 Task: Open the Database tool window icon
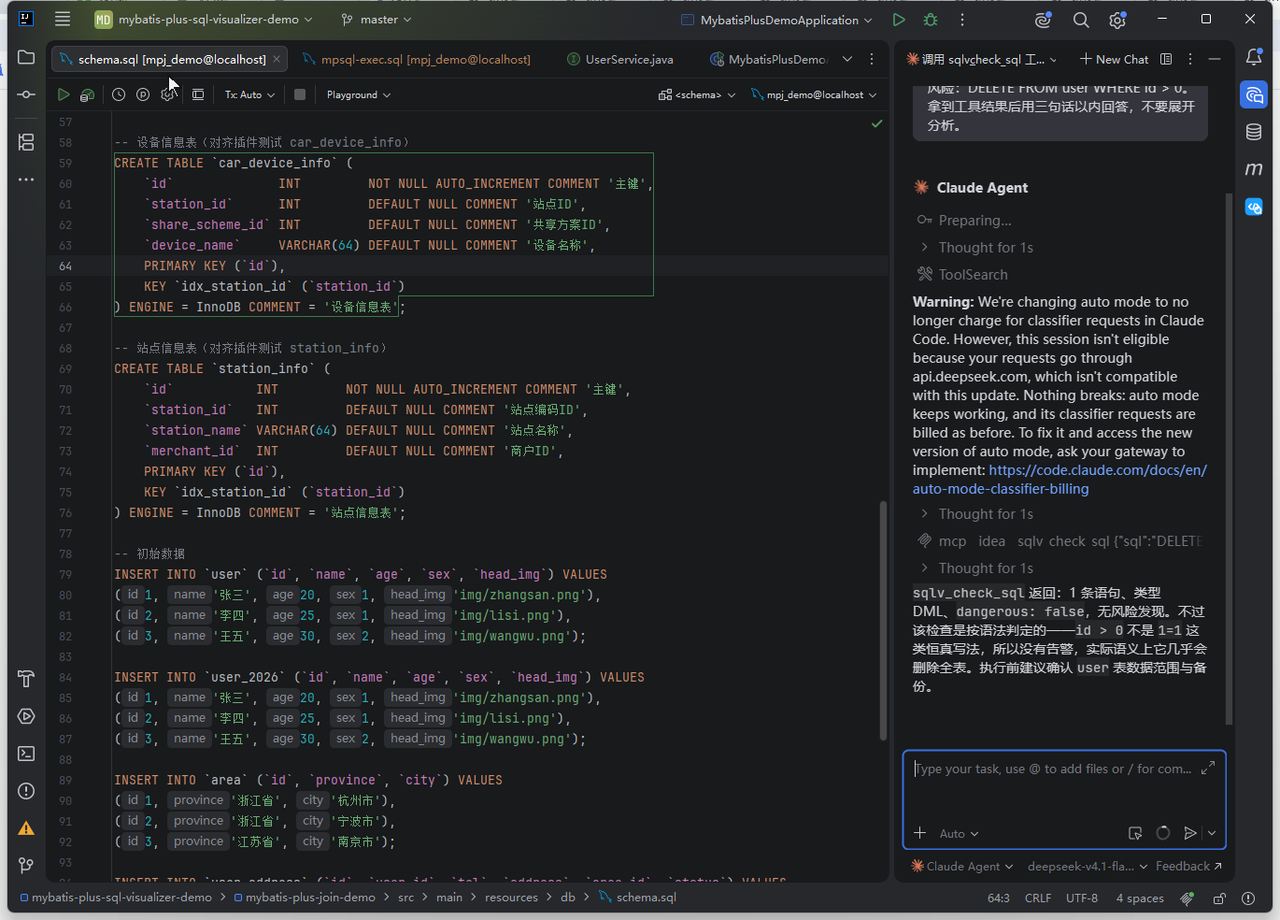tap(1254, 132)
